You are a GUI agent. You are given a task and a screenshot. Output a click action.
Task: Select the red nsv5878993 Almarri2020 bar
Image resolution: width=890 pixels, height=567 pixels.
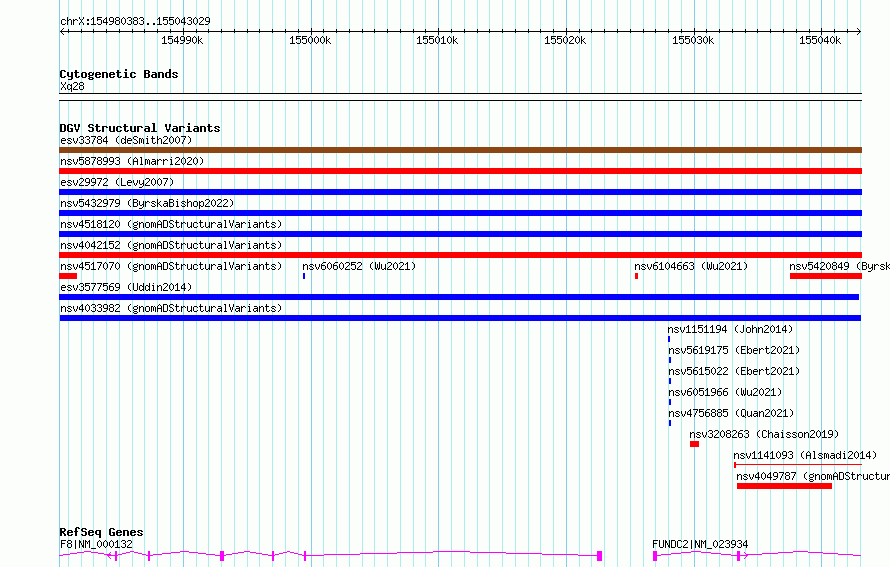460,171
